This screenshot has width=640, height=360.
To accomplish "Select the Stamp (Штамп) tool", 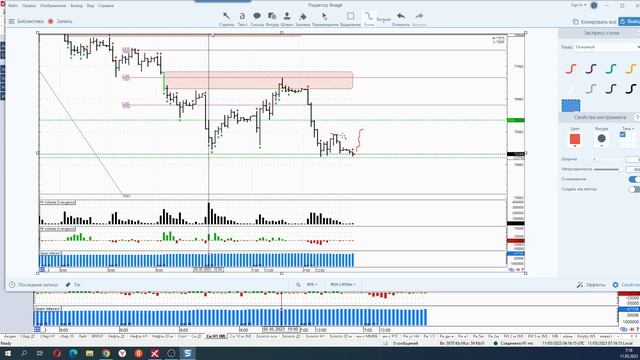I will tap(287, 19).
